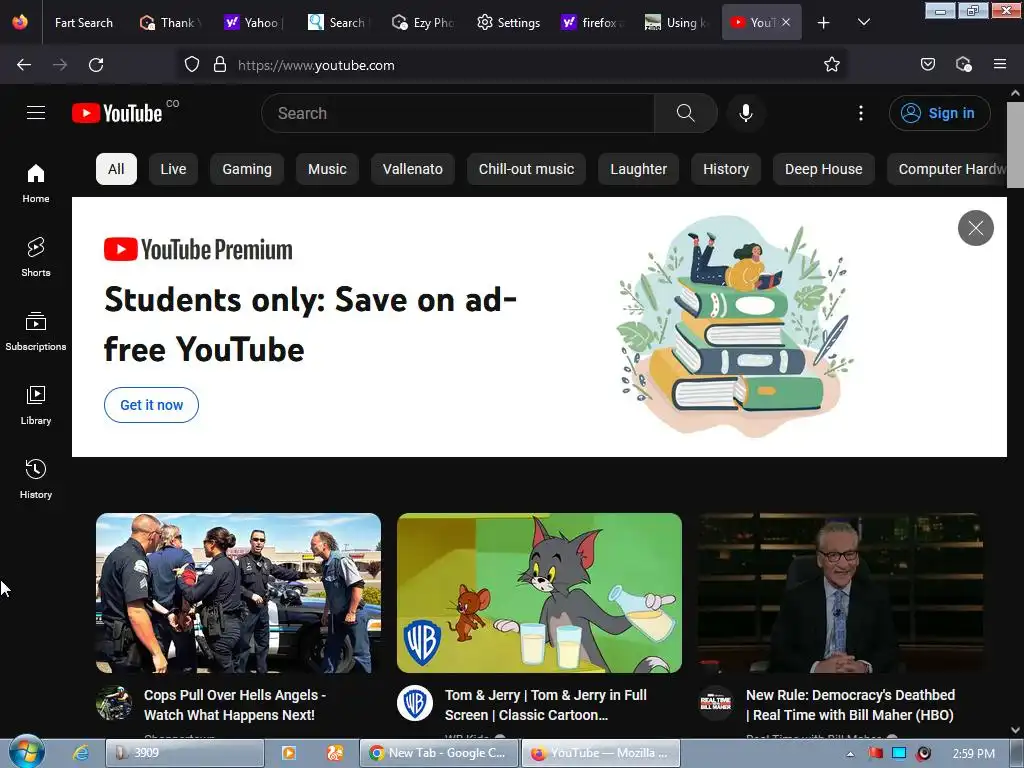Viewport: 1024px width, 768px height.
Task: Click the Sign in button
Action: [x=939, y=113]
